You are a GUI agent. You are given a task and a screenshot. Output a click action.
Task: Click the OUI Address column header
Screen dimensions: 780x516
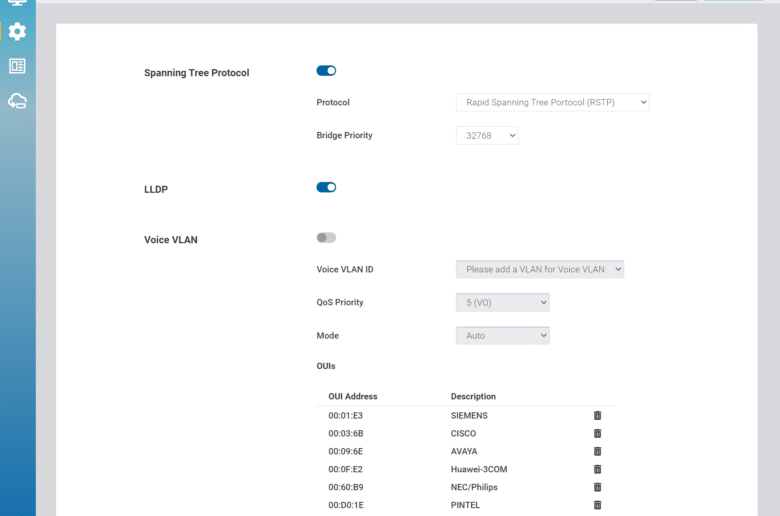point(353,397)
